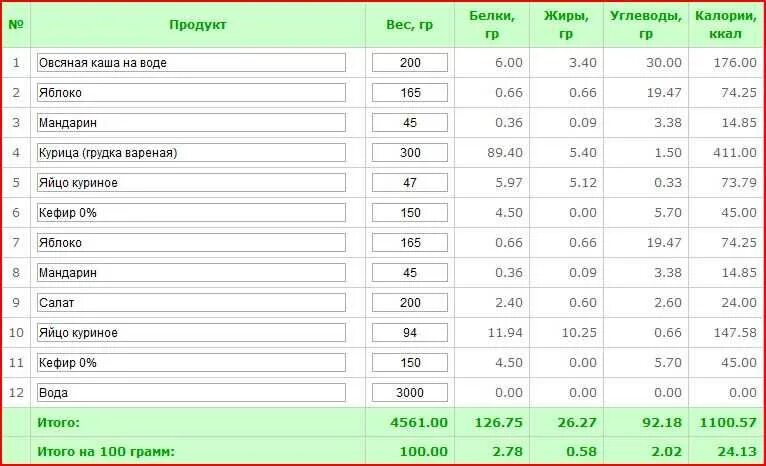This screenshot has height=466, width=766.
Task: Click the weight field in row 11
Action: pyautogui.click(x=410, y=363)
